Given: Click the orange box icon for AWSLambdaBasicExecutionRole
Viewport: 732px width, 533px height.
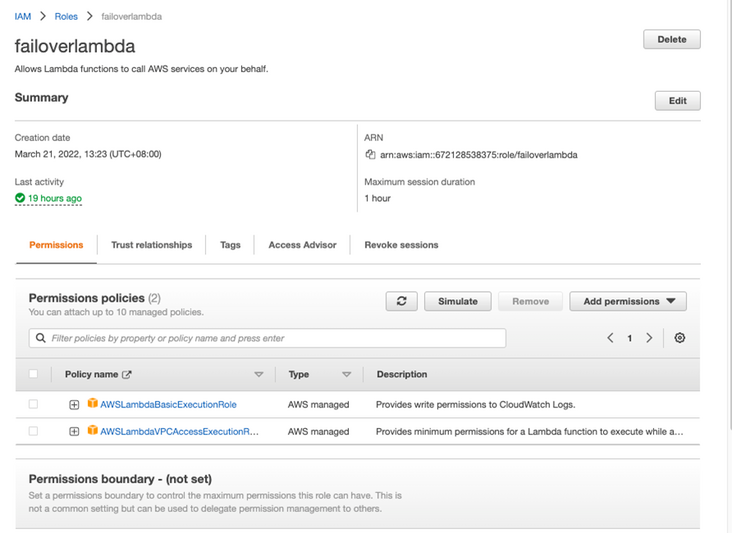Looking at the screenshot, I should click(x=92, y=403).
